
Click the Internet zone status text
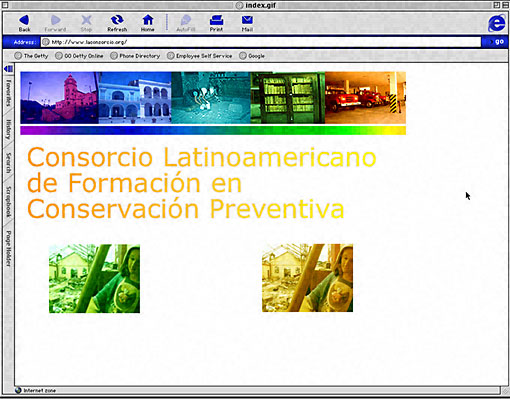tap(40, 390)
